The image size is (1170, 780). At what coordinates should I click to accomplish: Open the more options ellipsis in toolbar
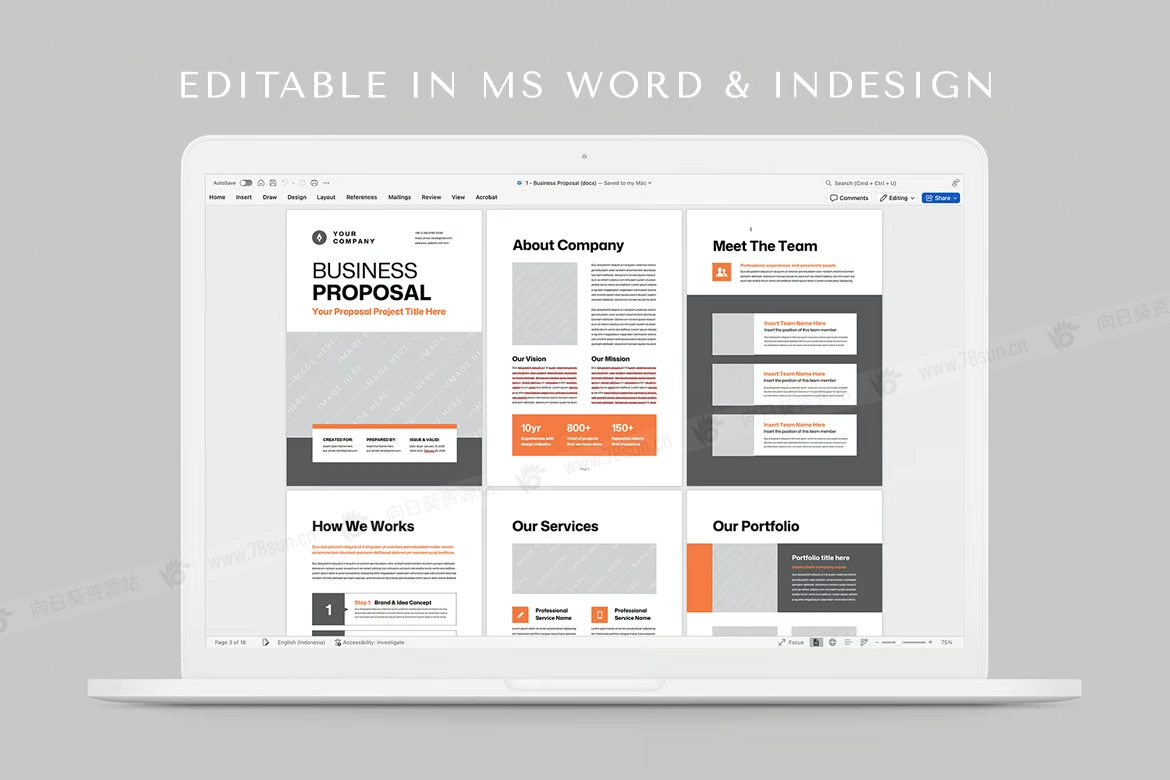pos(326,183)
